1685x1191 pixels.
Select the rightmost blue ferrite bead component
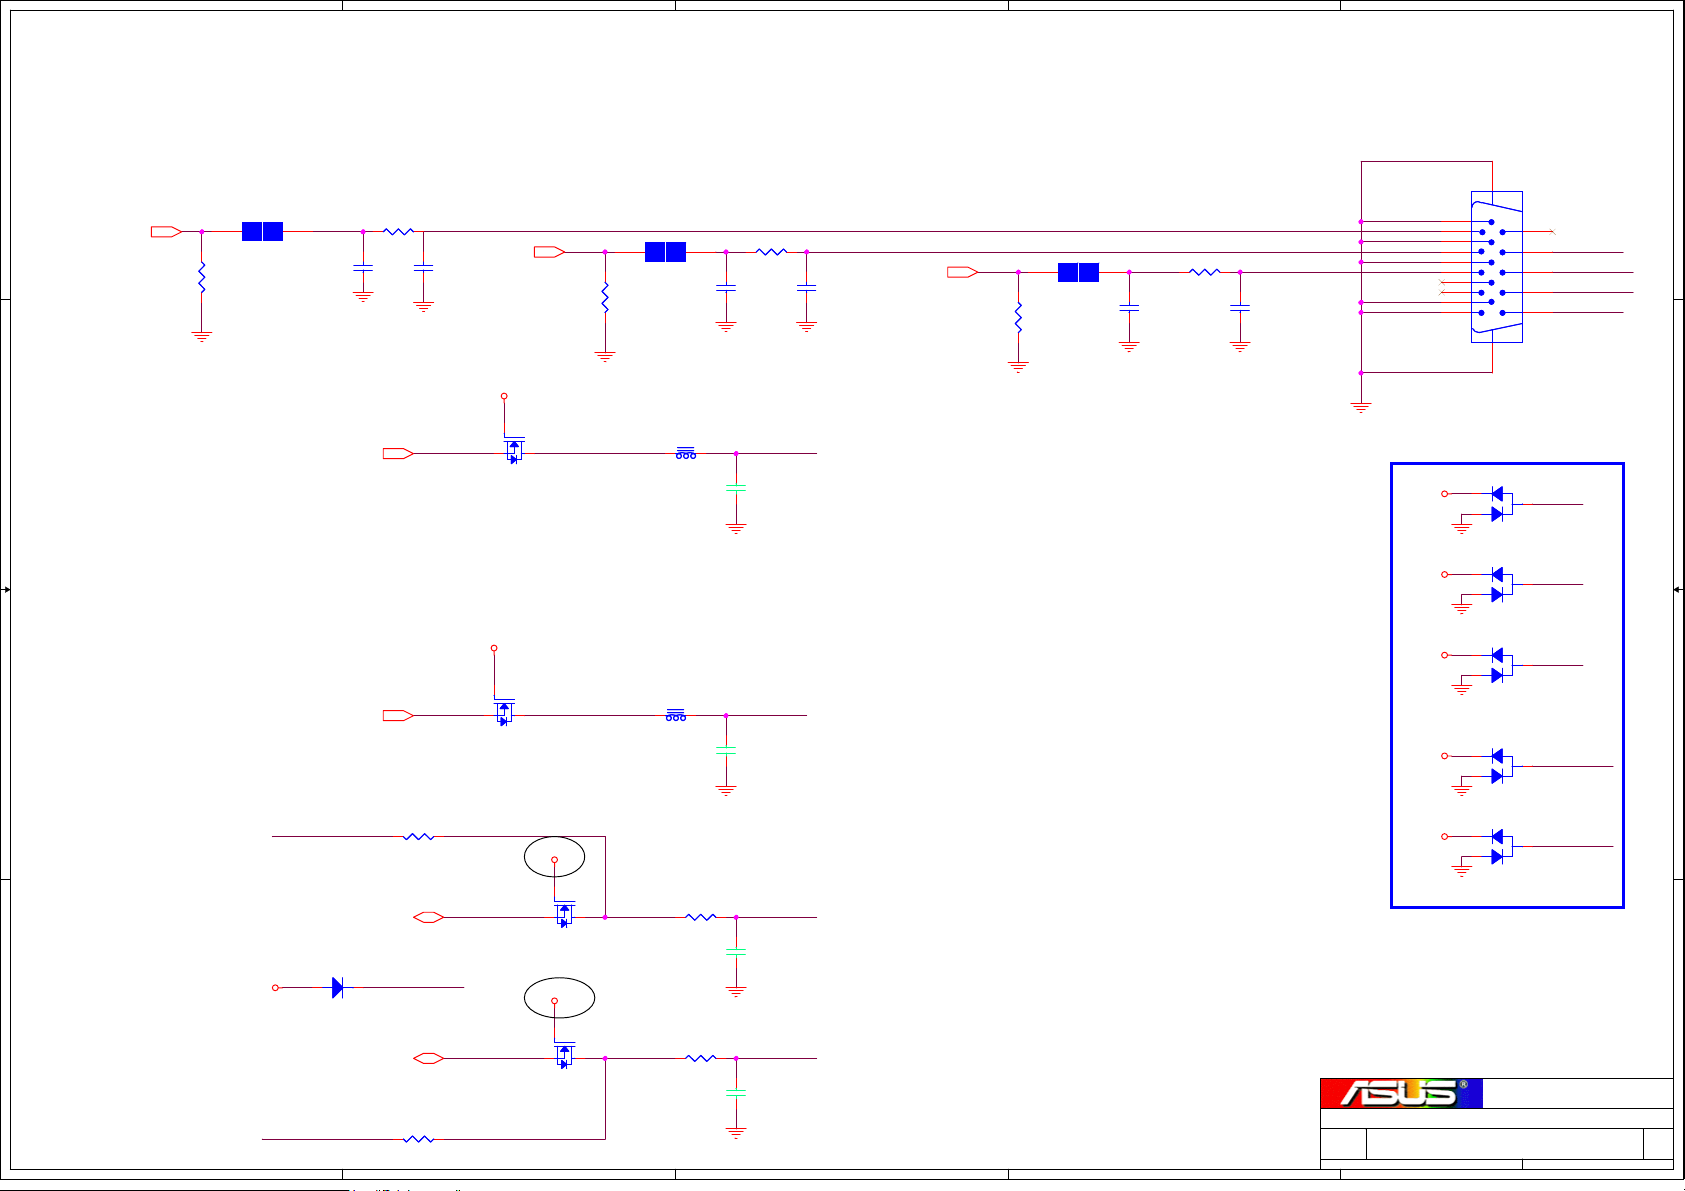[x=1078, y=272]
